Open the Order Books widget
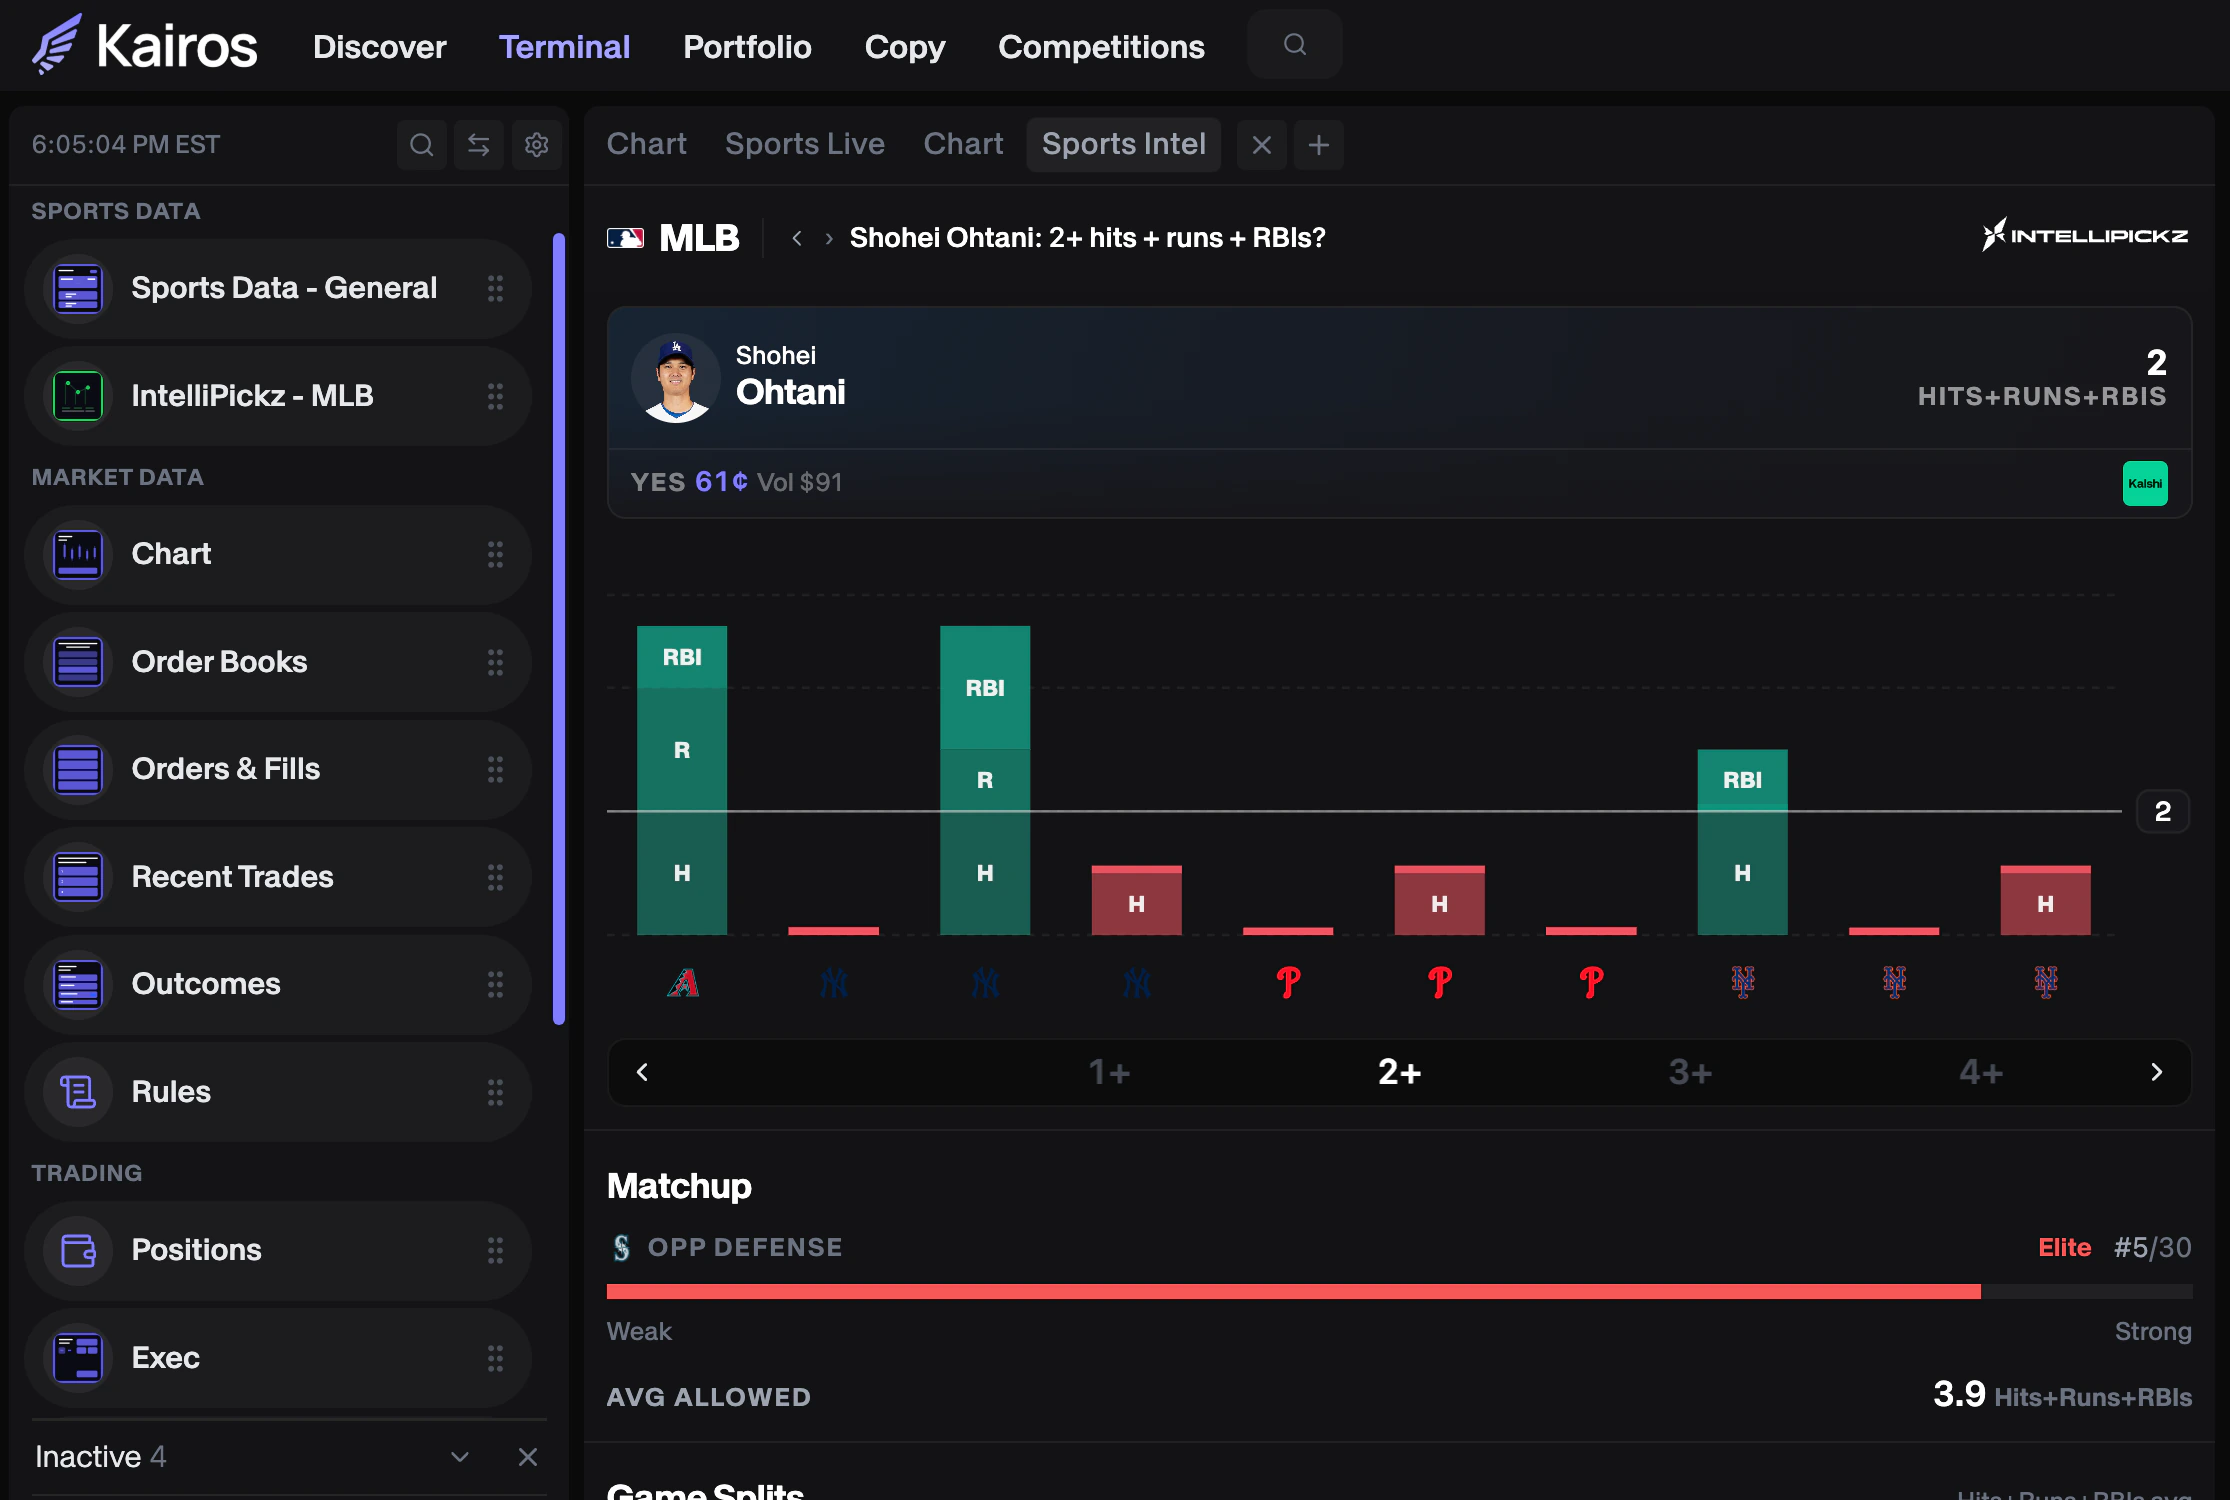2230x1500 pixels. (277, 662)
